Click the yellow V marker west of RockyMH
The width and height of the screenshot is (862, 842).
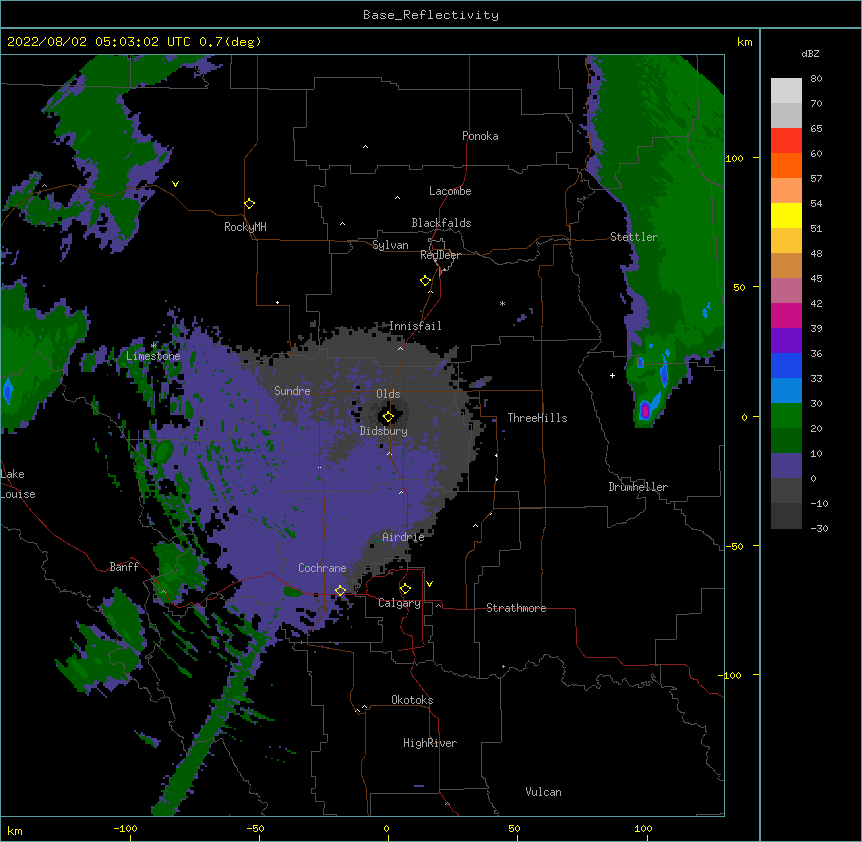[175, 184]
